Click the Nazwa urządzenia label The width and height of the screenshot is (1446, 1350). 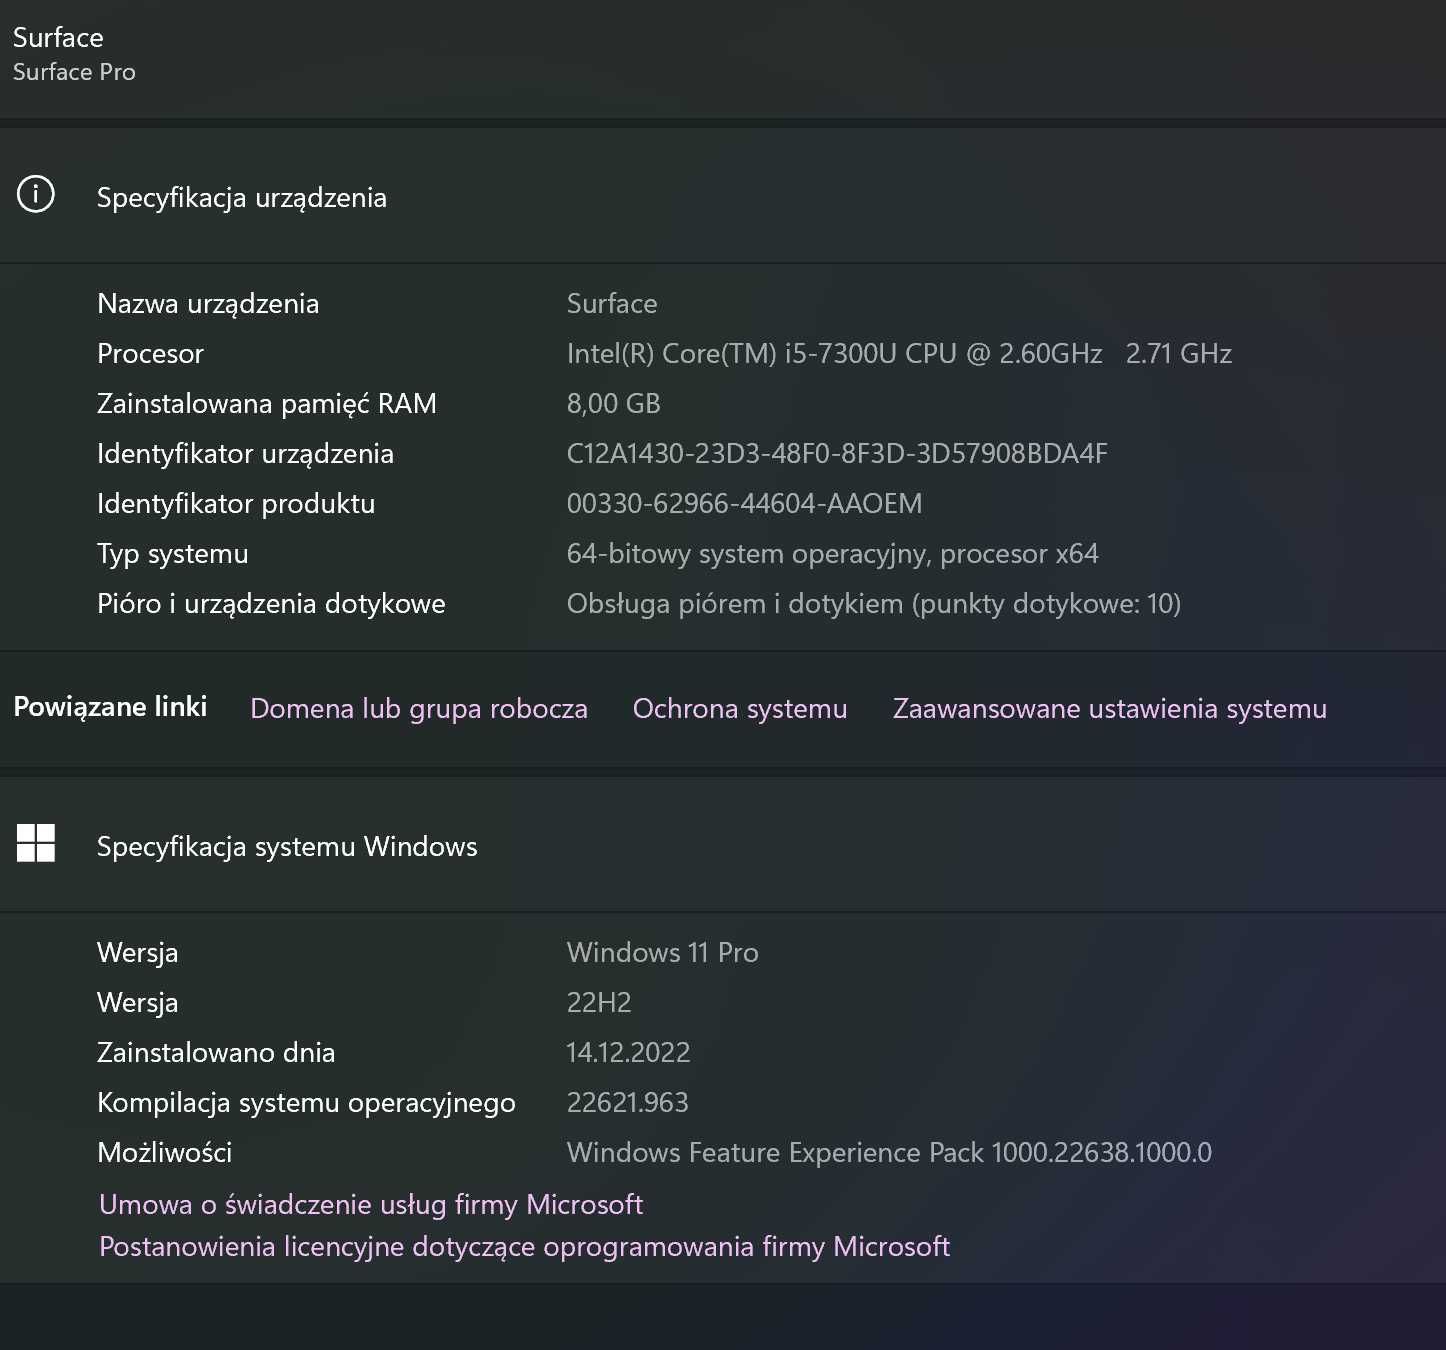(x=208, y=303)
